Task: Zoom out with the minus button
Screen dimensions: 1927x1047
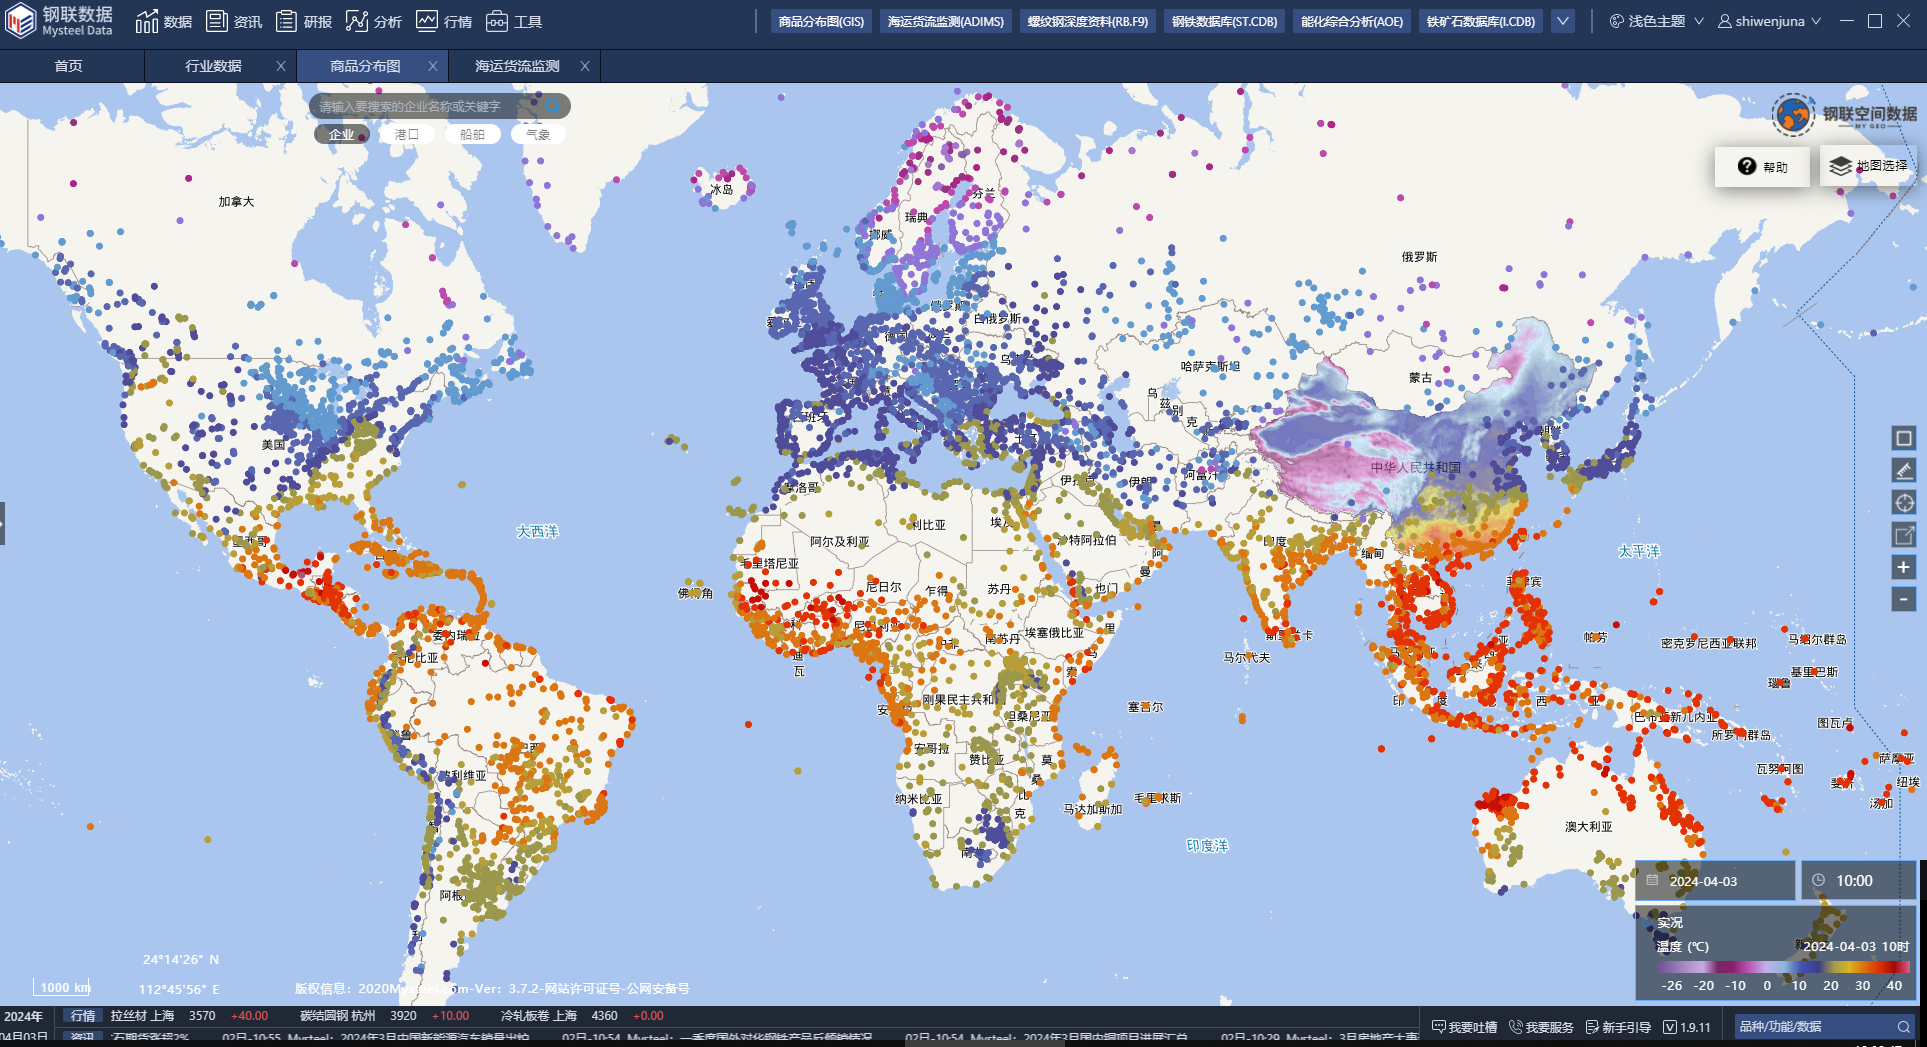Action: coord(1903,599)
